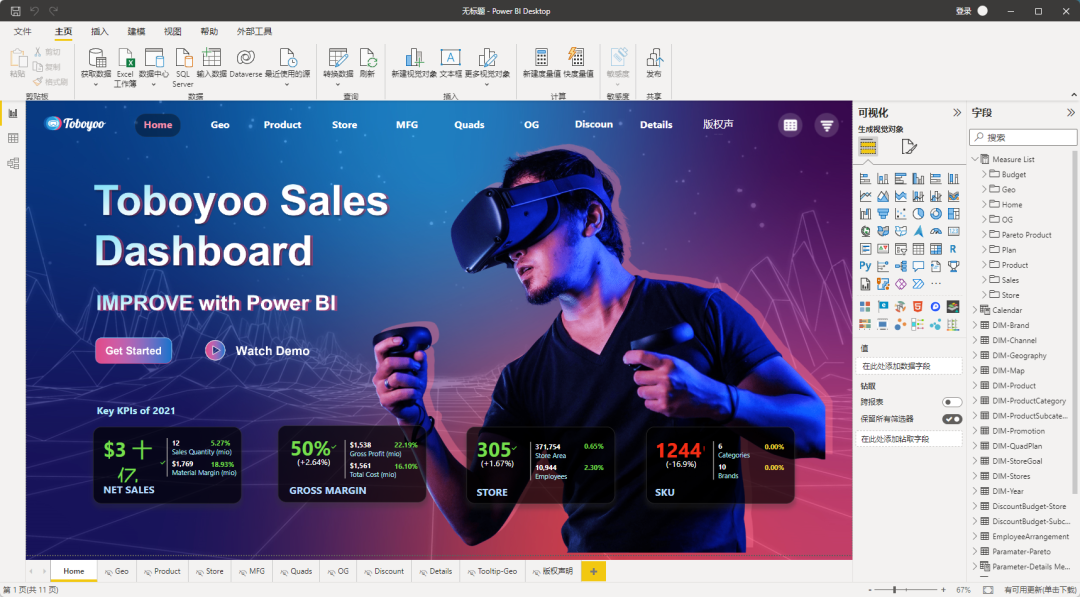Click the Quads navigation link on dashboard
1080x597 pixels.
coord(469,125)
